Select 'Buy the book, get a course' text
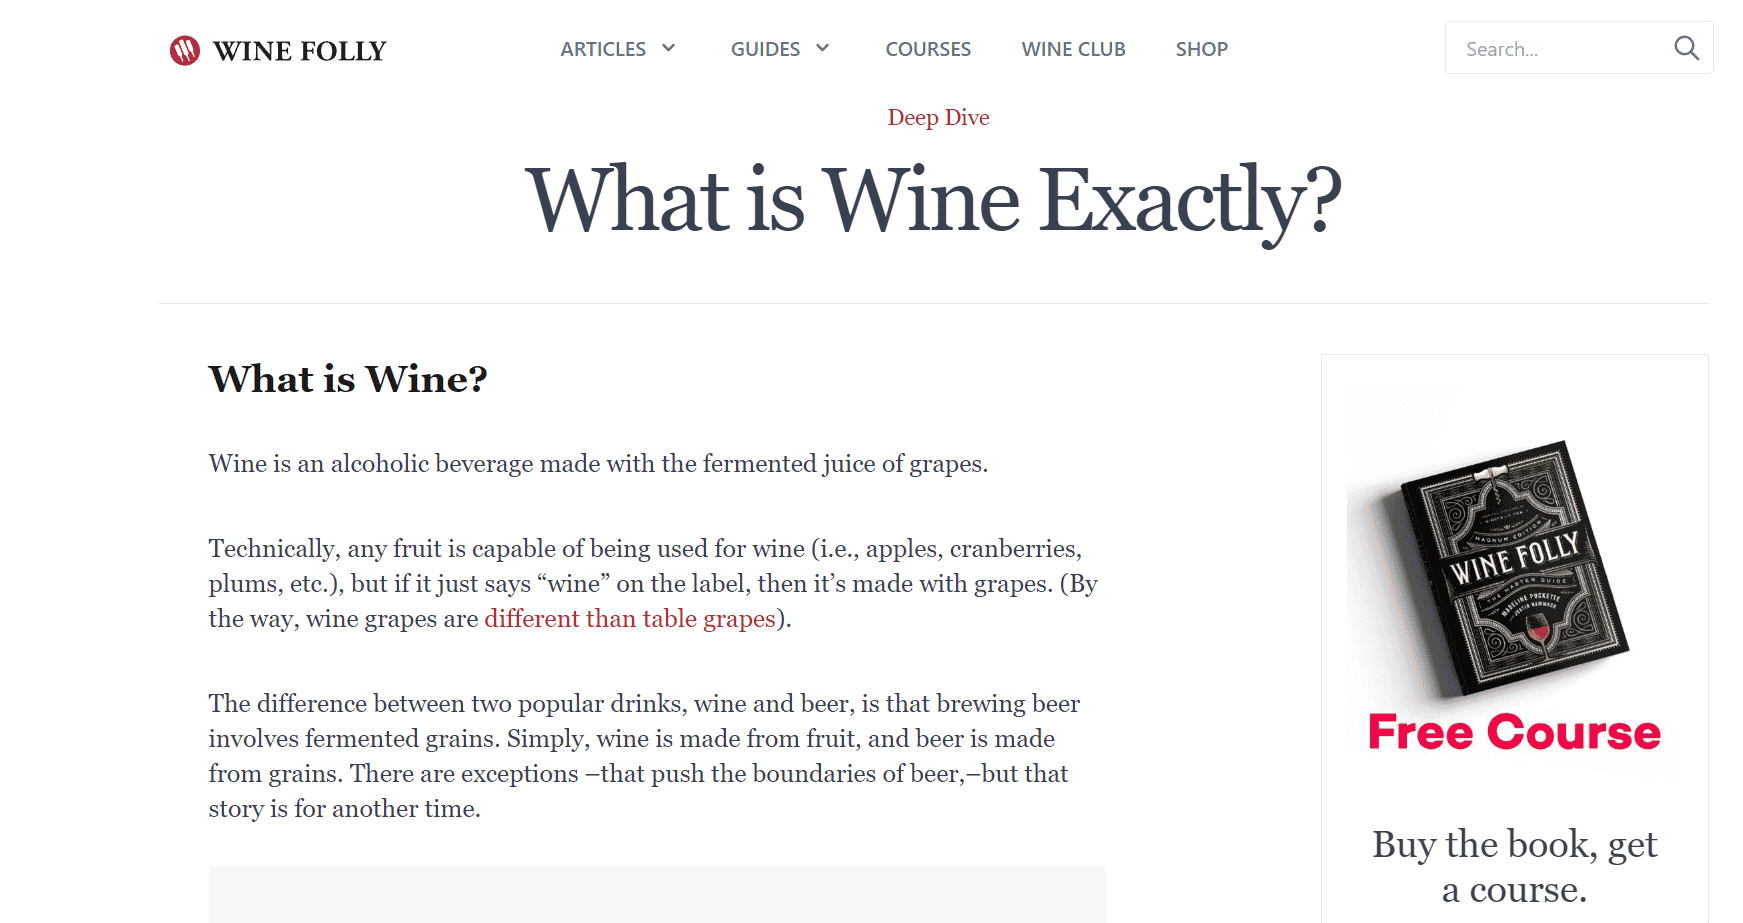1743x923 pixels. (1514, 866)
